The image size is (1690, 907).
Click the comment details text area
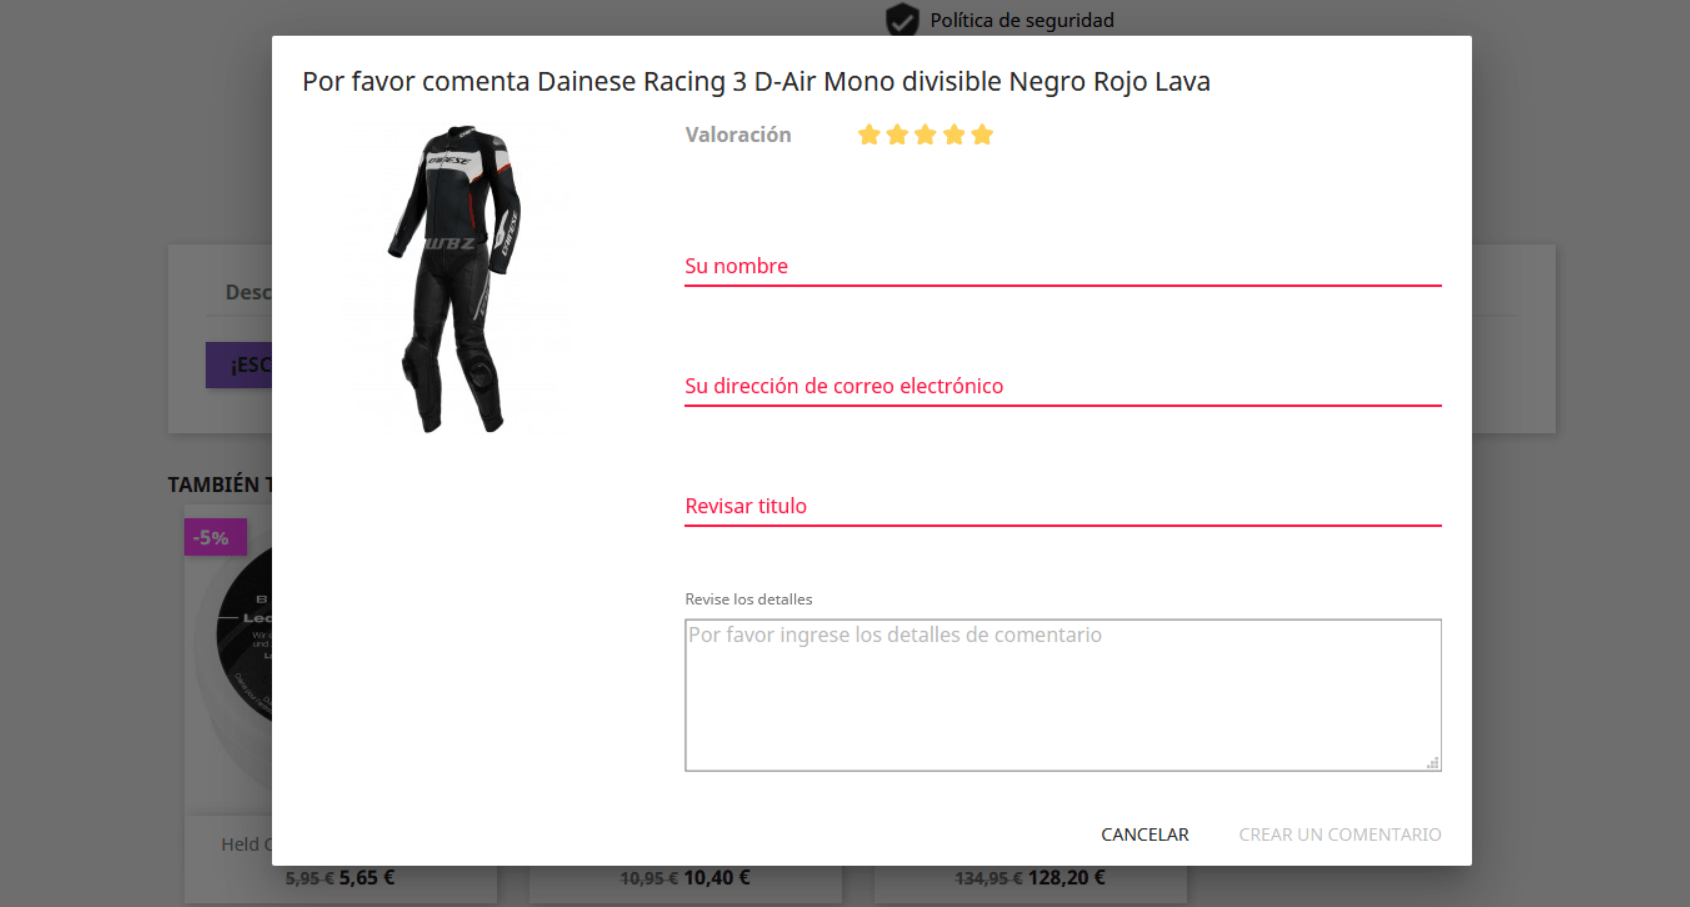[1063, 695]
